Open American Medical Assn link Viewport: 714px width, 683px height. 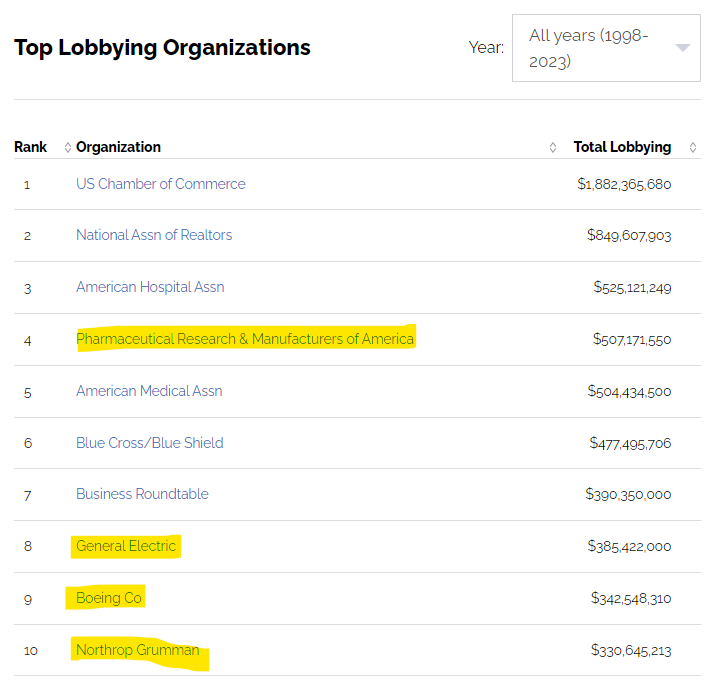click(x=149, y=391)
